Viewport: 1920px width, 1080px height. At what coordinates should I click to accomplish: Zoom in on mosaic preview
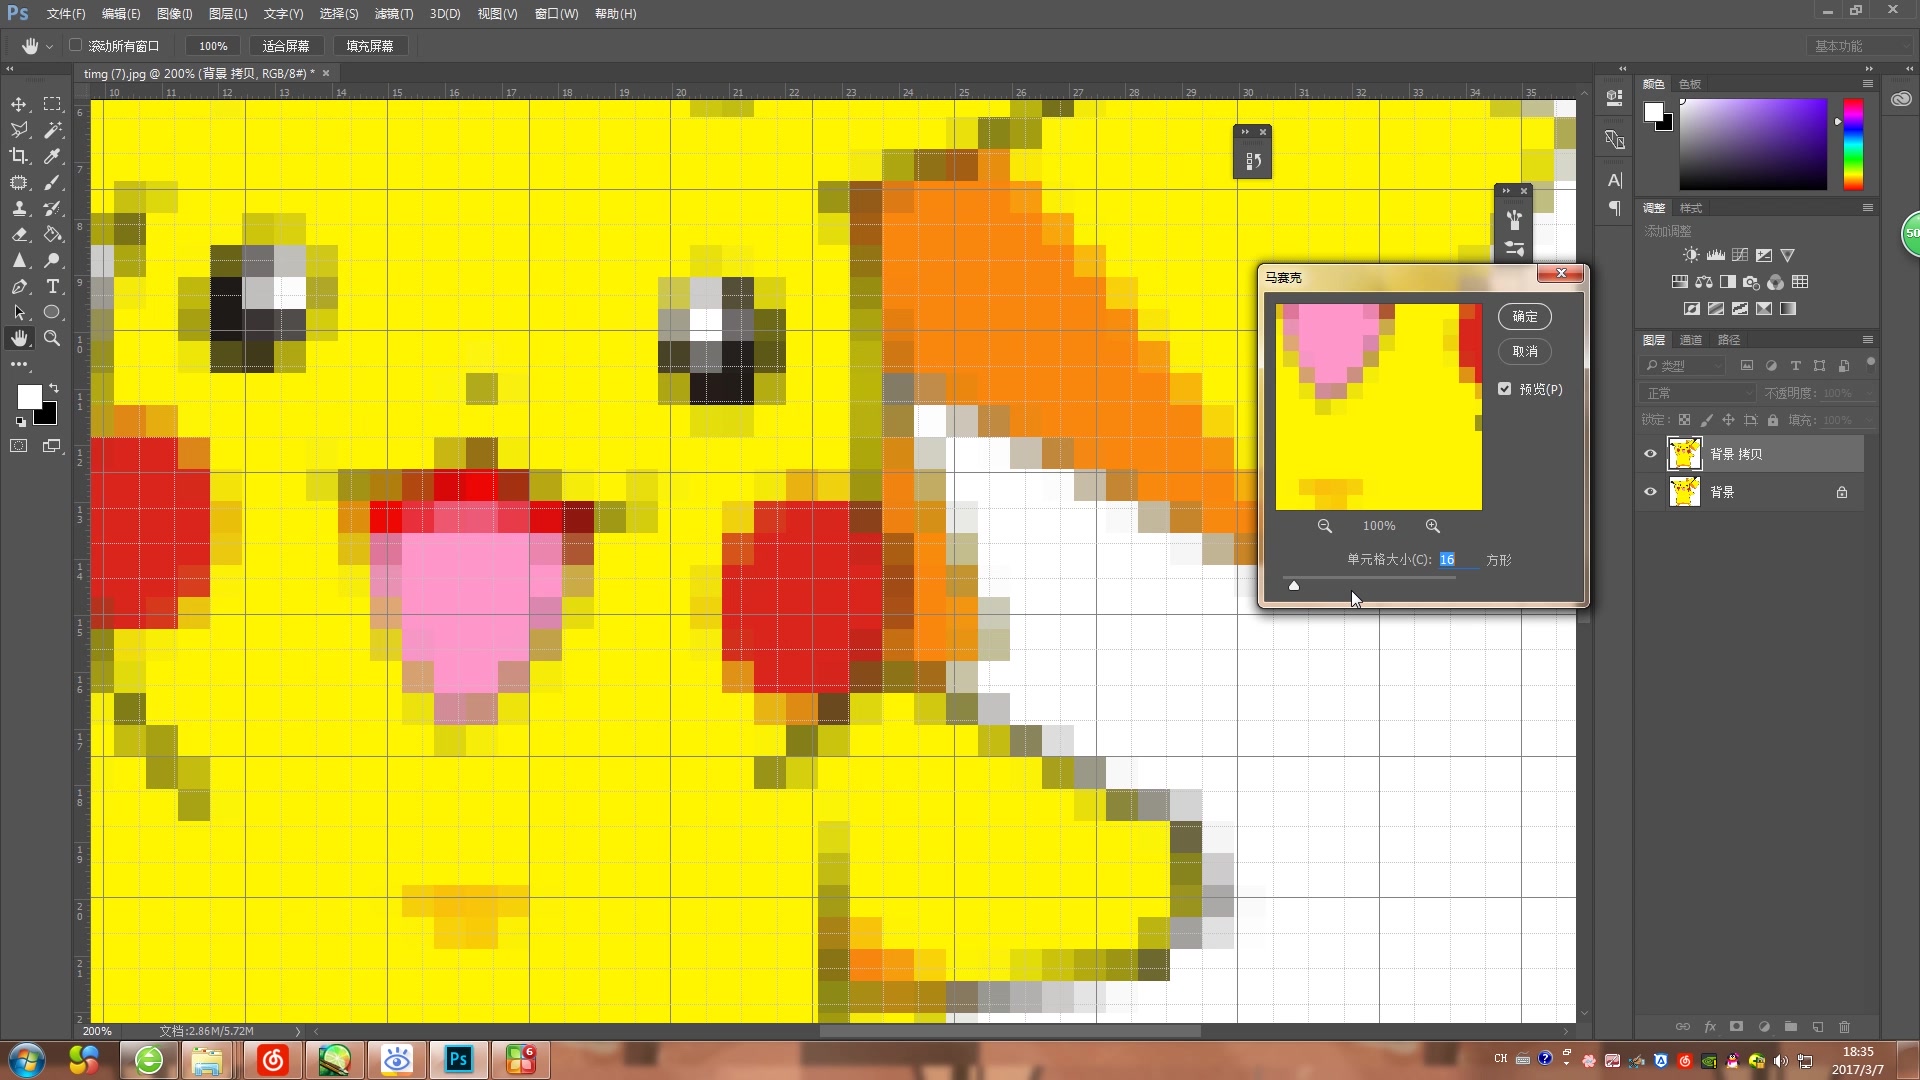1432,526
